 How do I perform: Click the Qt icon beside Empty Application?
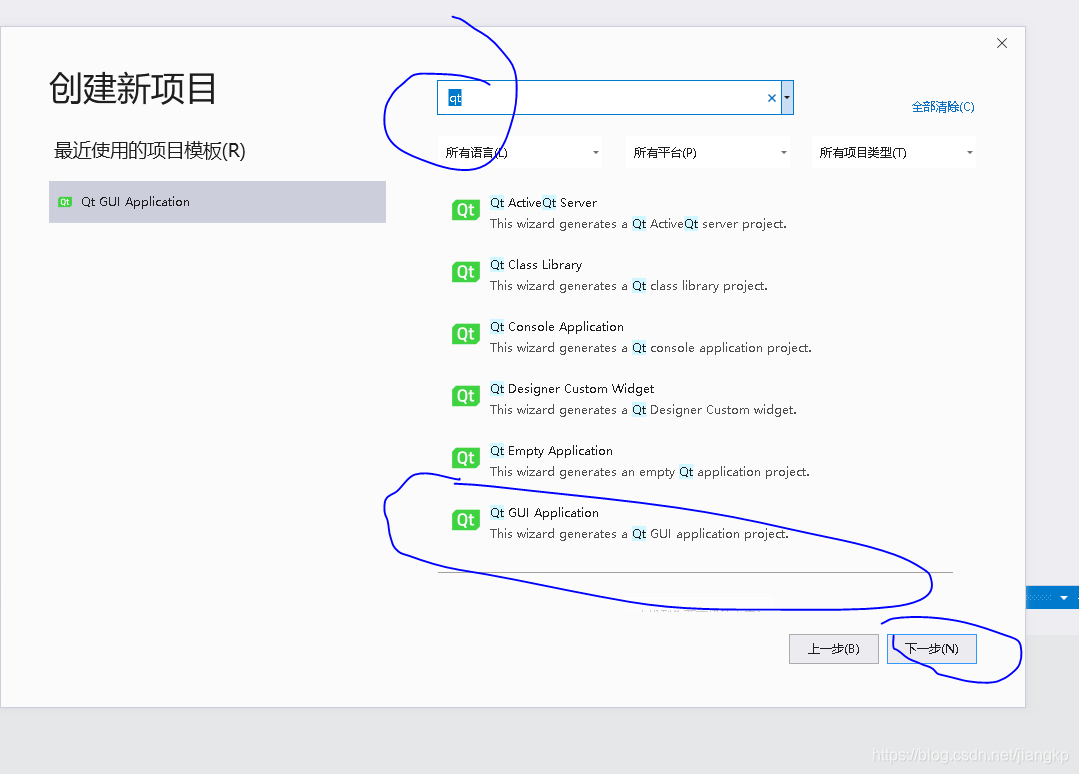pos(465,458)
